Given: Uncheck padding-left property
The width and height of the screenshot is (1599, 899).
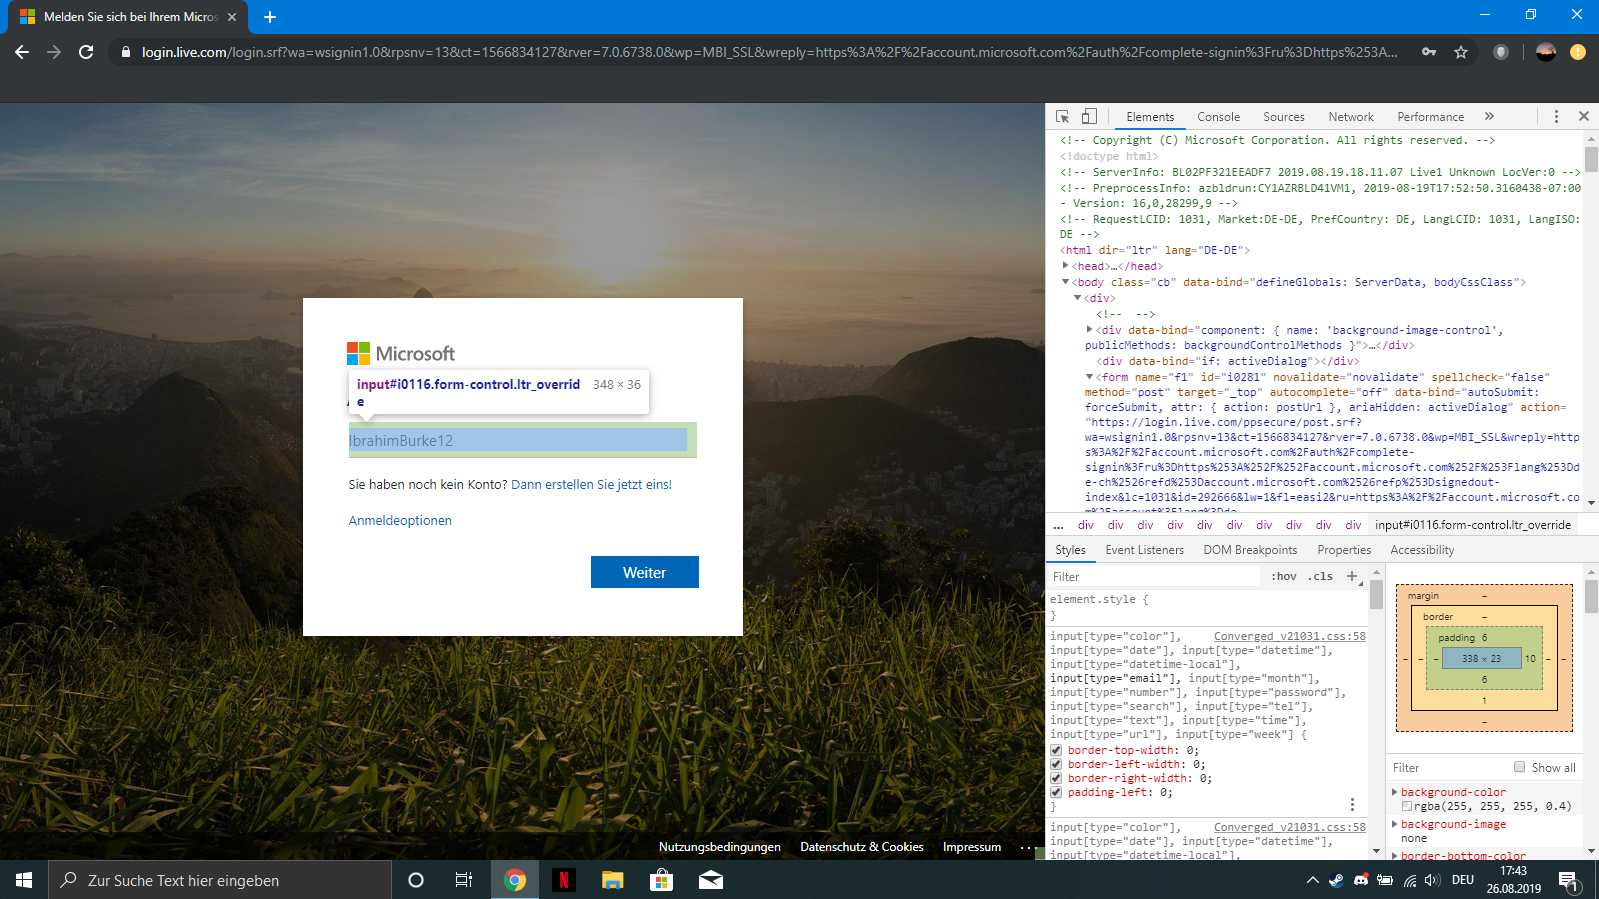Looking at the screenshot, I should click(1056, 792).
